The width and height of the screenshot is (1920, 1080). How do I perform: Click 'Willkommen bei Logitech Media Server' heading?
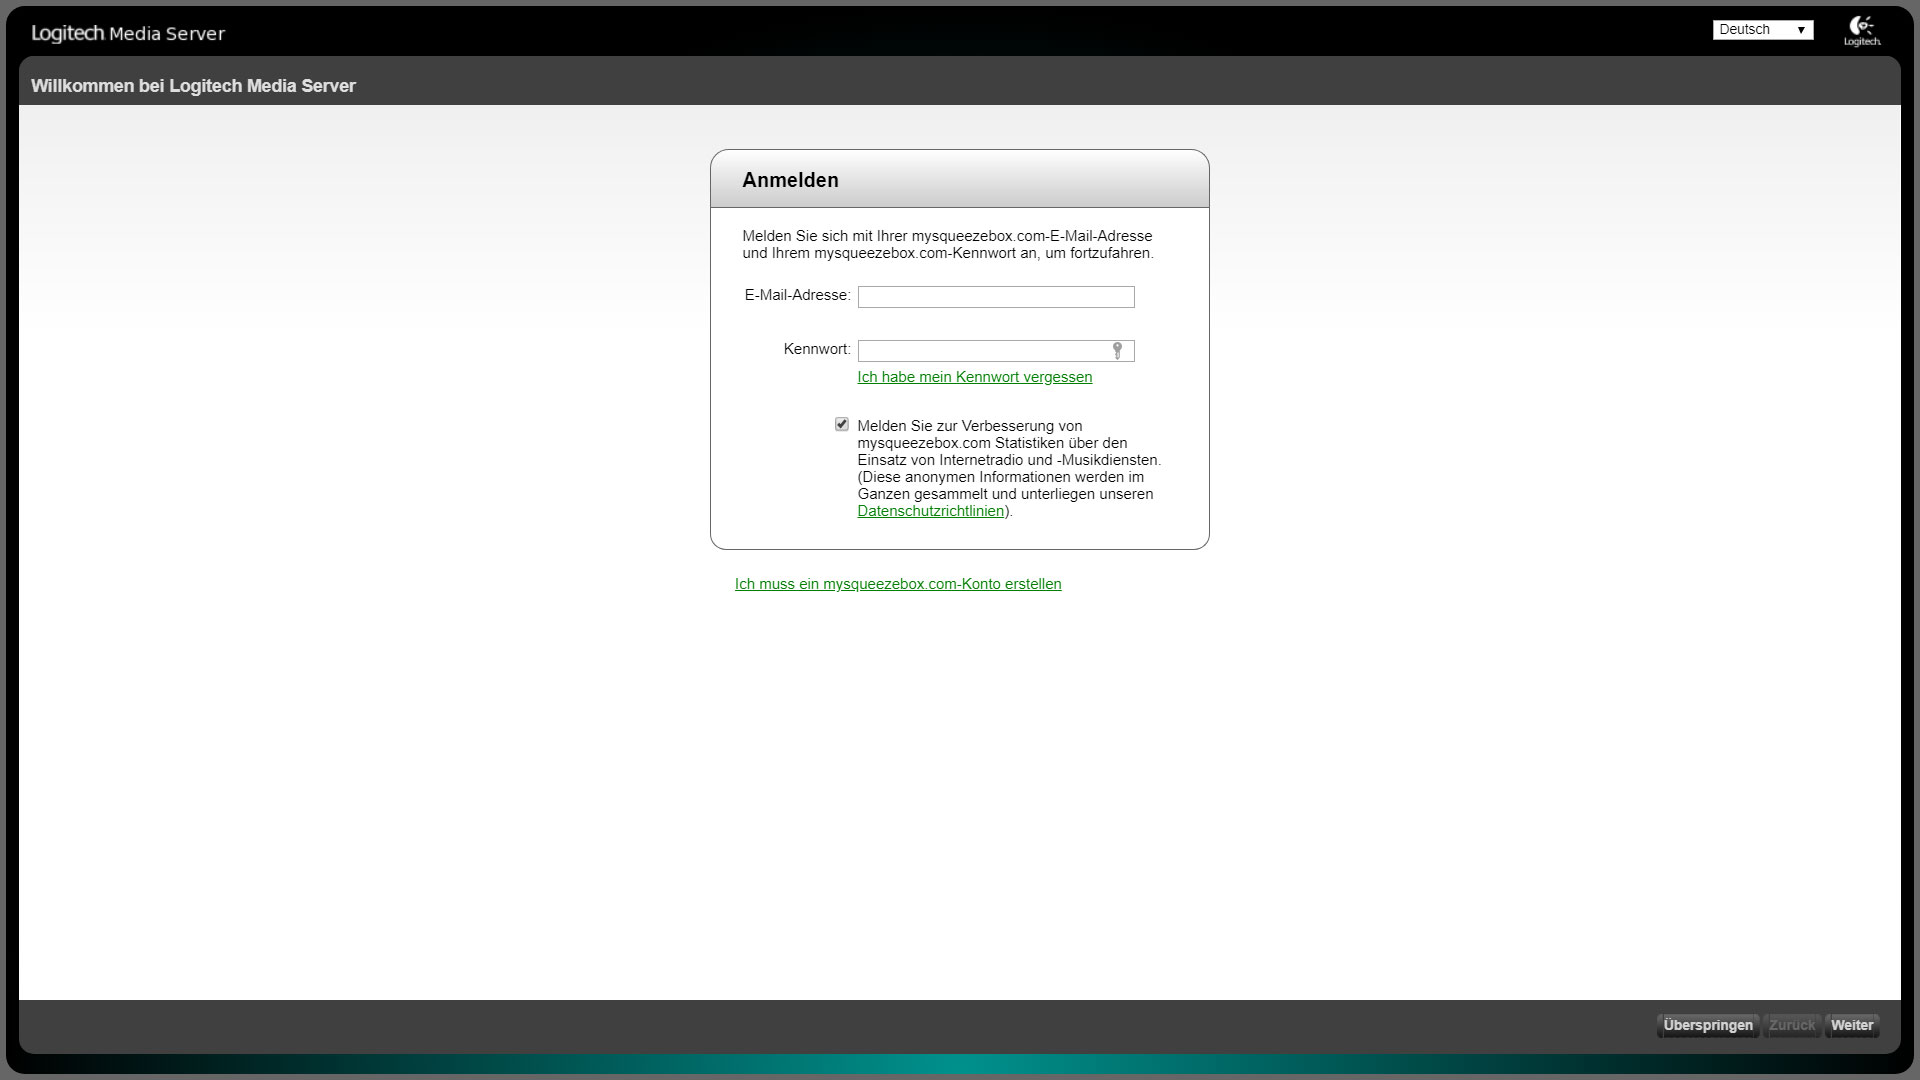(193, 86)
